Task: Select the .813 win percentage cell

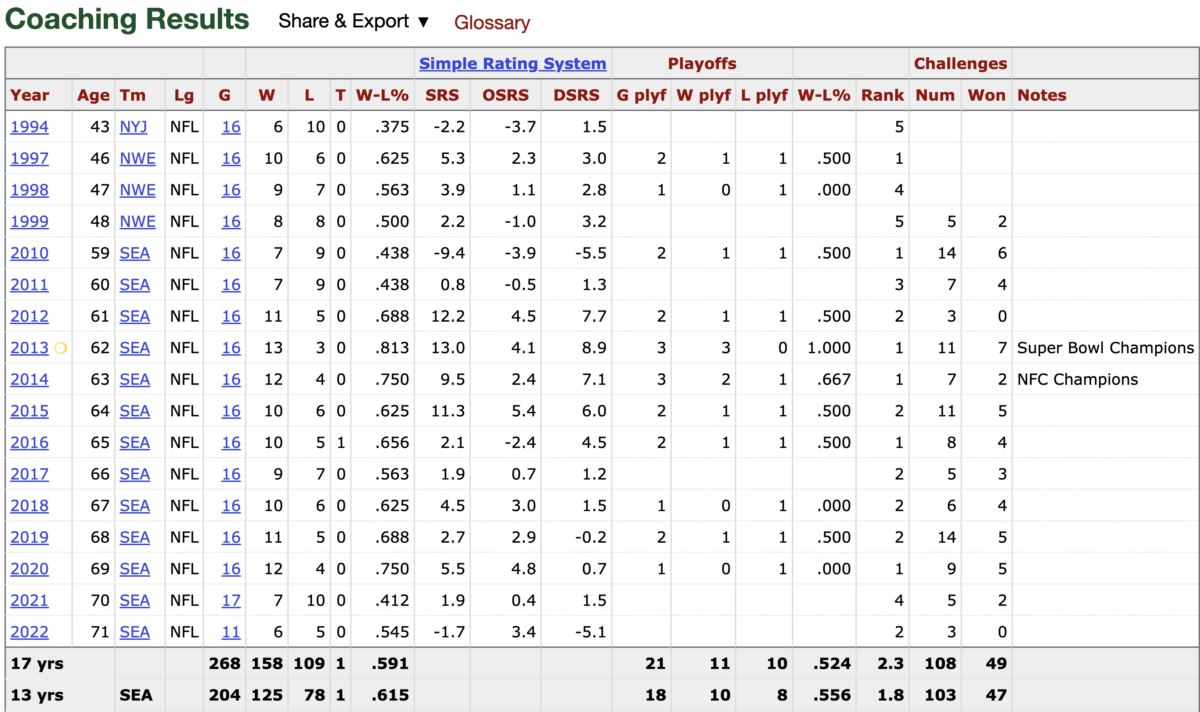Action: coord(392,348)
